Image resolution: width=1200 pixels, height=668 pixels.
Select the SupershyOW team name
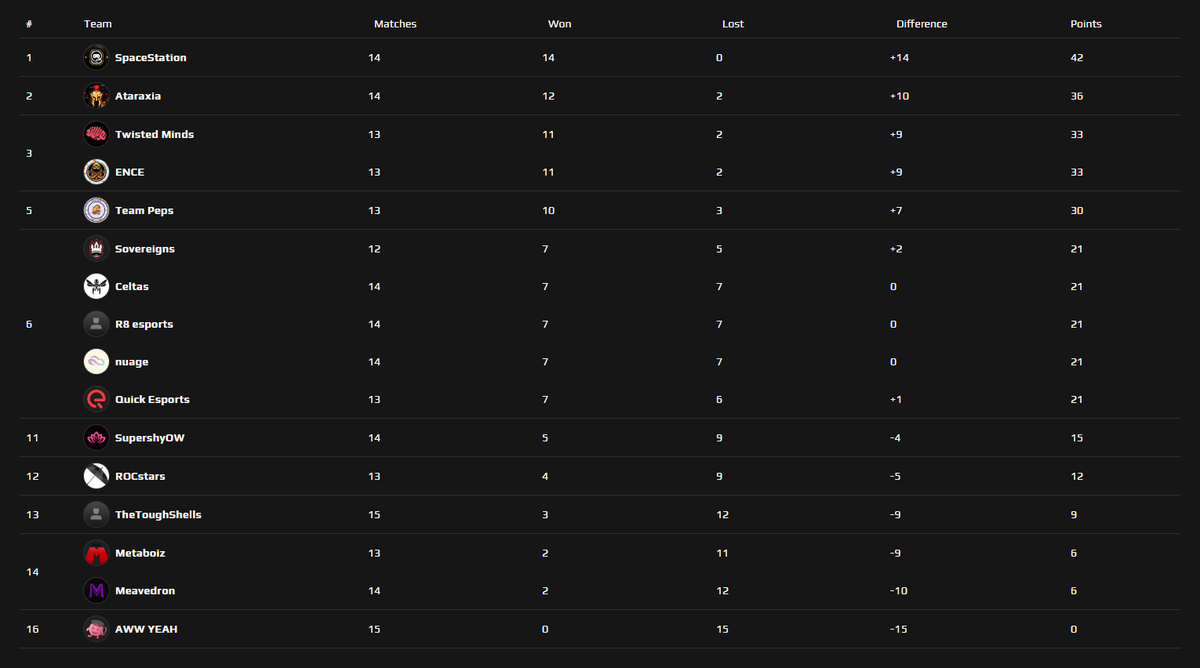150,438
